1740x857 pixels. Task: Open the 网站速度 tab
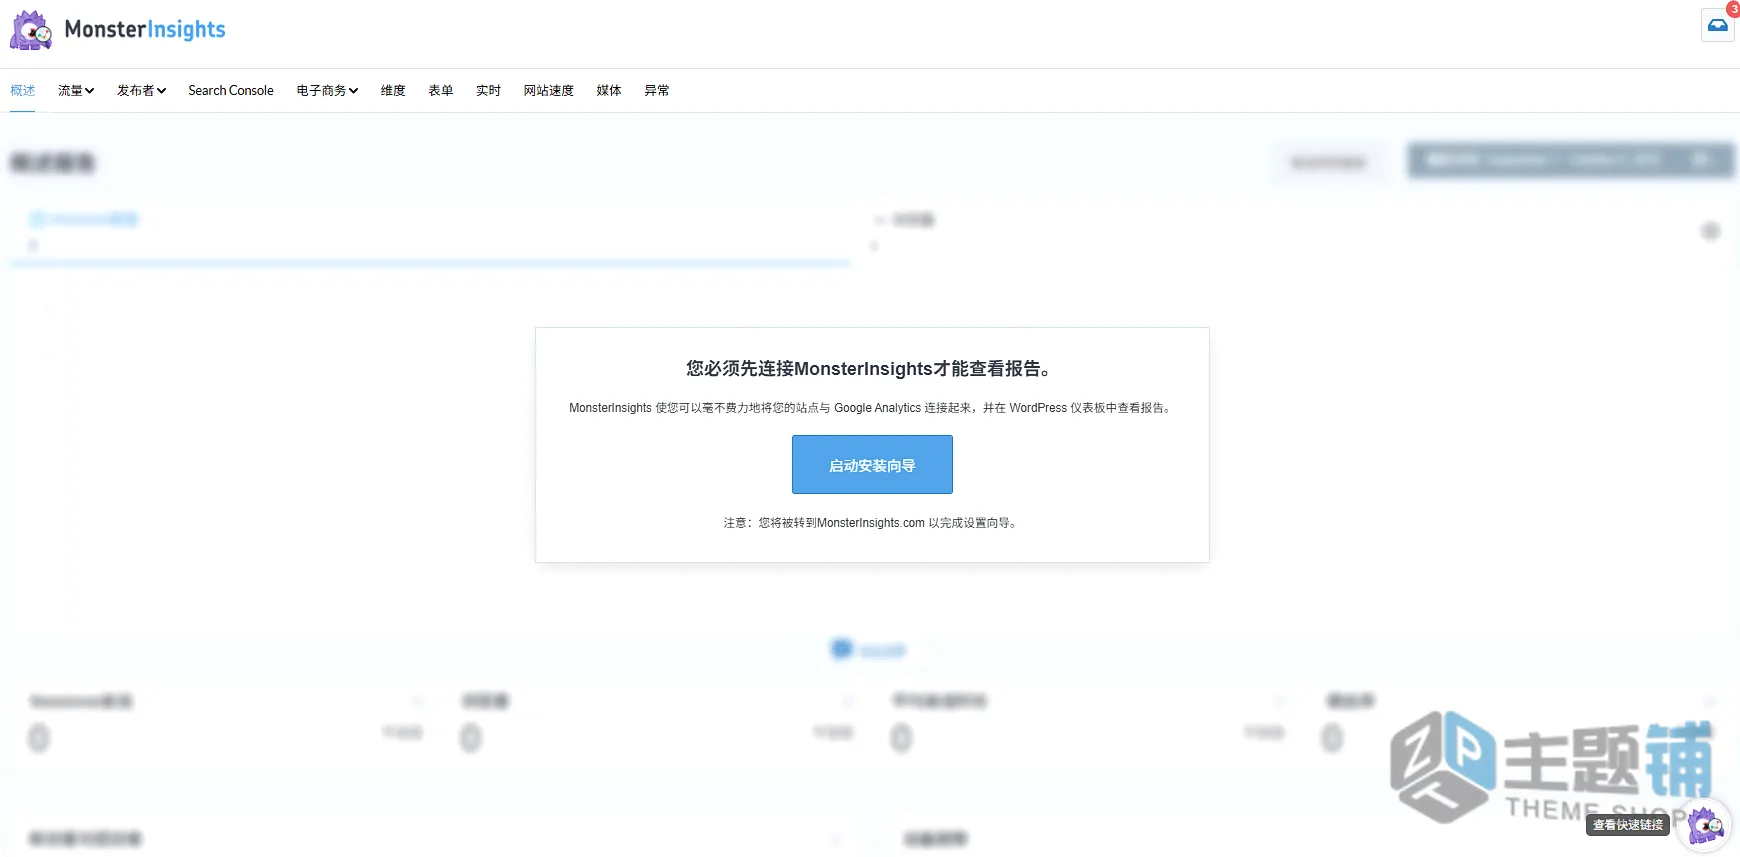pos(549,90)
